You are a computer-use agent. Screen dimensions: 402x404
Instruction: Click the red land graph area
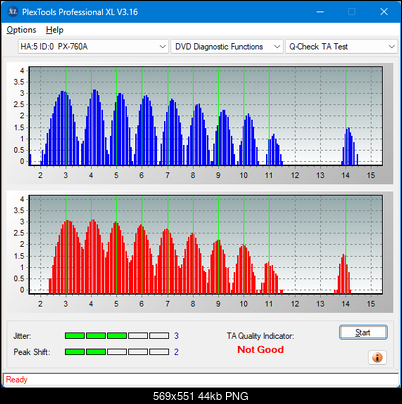[x=206, y=245]
